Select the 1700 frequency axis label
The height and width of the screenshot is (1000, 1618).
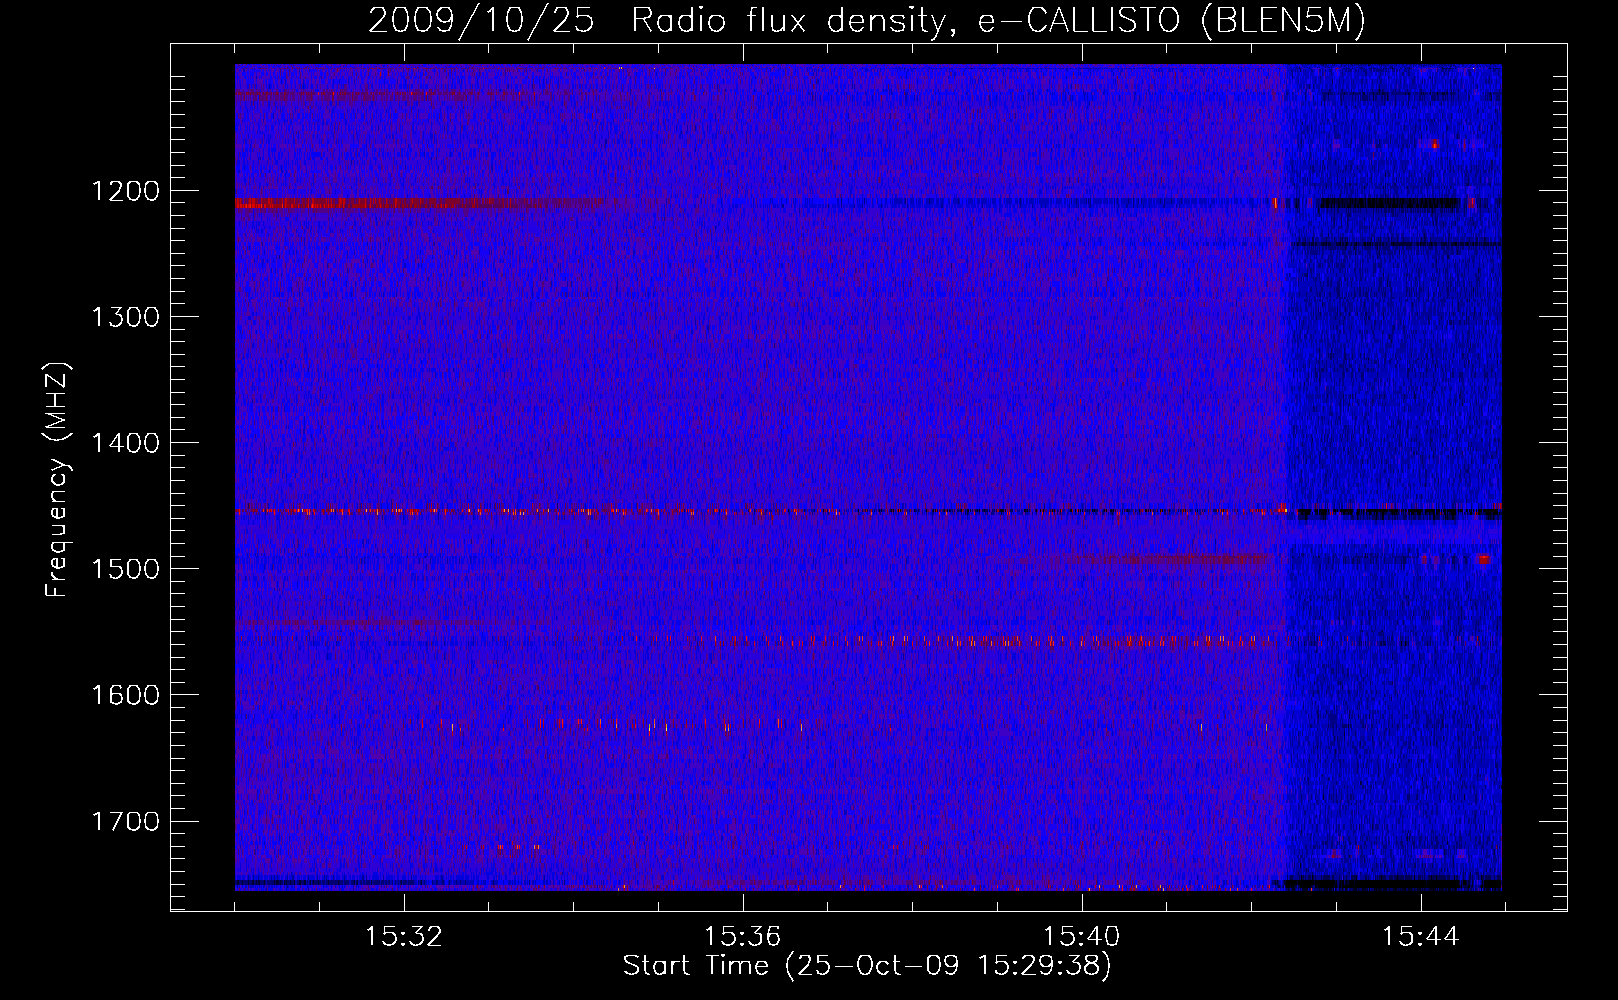[124, 822]
